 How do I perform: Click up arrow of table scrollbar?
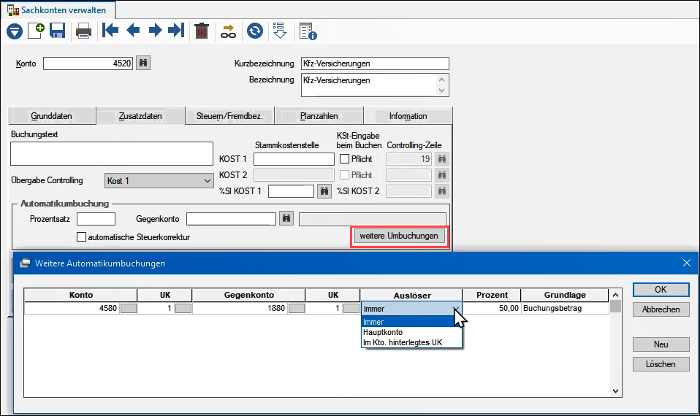coord(616,295)
